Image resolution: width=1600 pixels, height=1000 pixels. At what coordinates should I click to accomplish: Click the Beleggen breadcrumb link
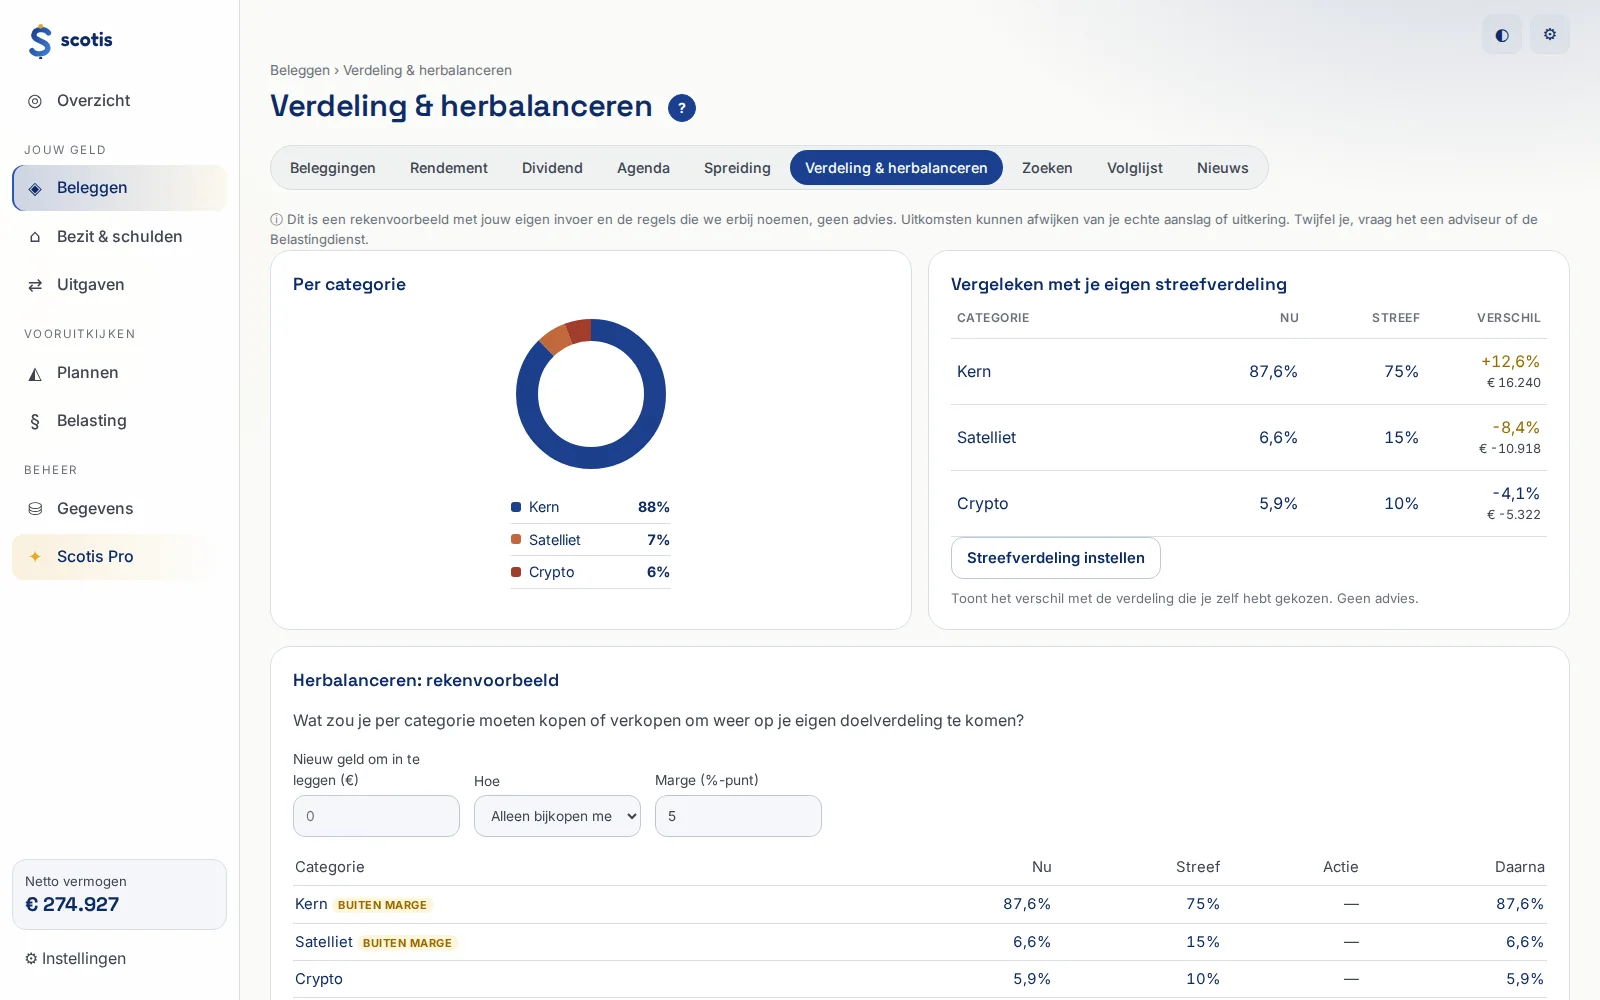pos(300,71)
